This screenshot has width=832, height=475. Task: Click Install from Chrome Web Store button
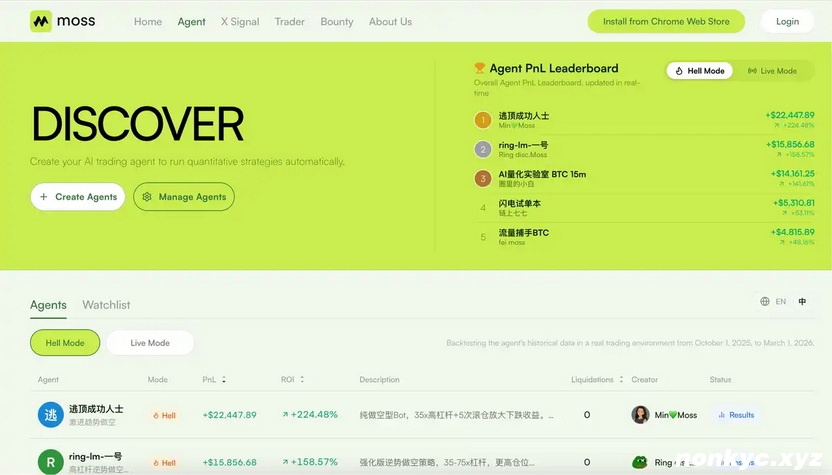point(666,21)
